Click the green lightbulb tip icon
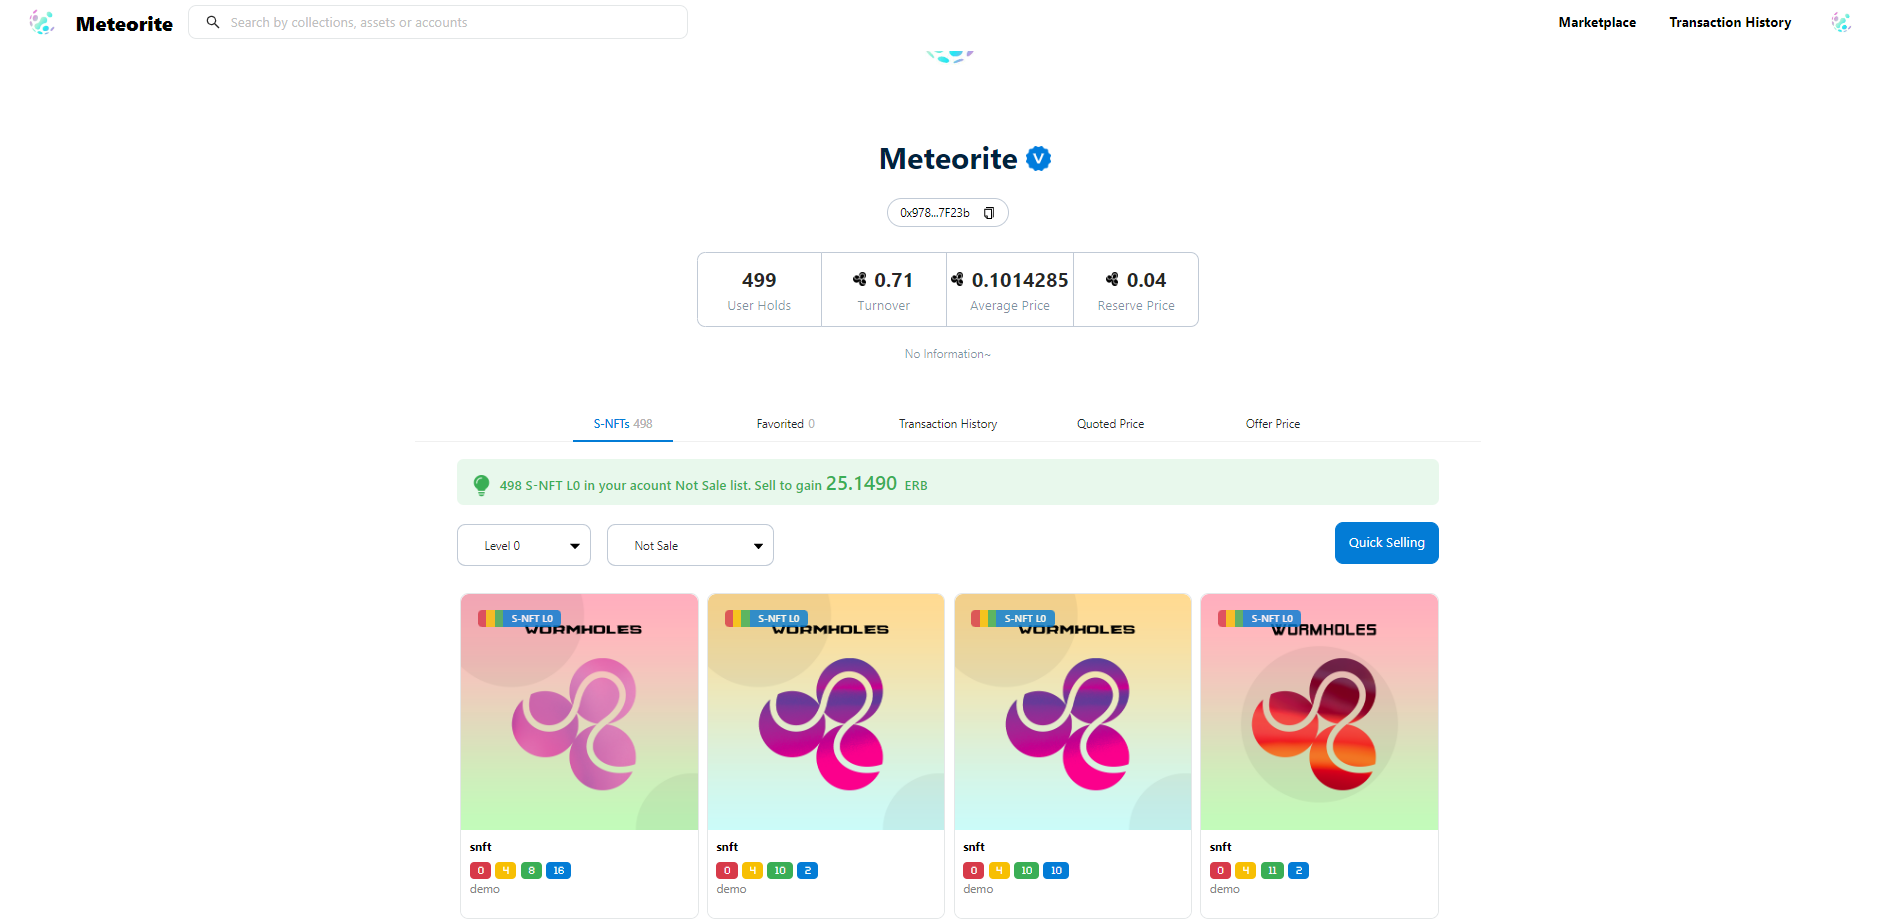1880x920 pixels. pyautogui.click(x=481, y=485)
